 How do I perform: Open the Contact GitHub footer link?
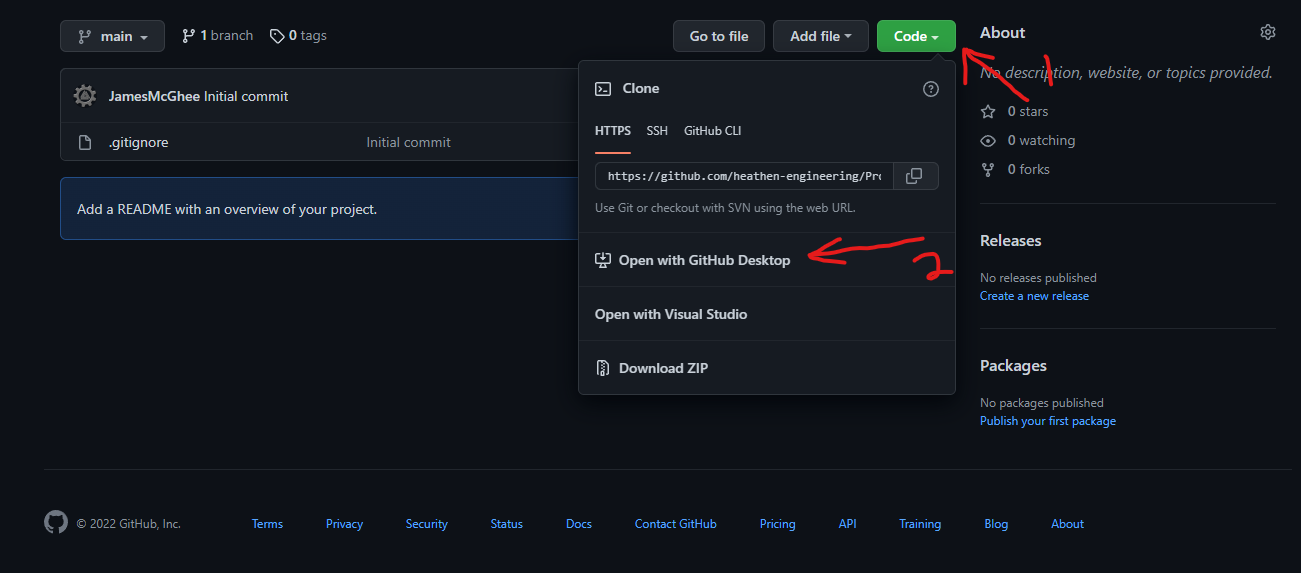(676, 524)
